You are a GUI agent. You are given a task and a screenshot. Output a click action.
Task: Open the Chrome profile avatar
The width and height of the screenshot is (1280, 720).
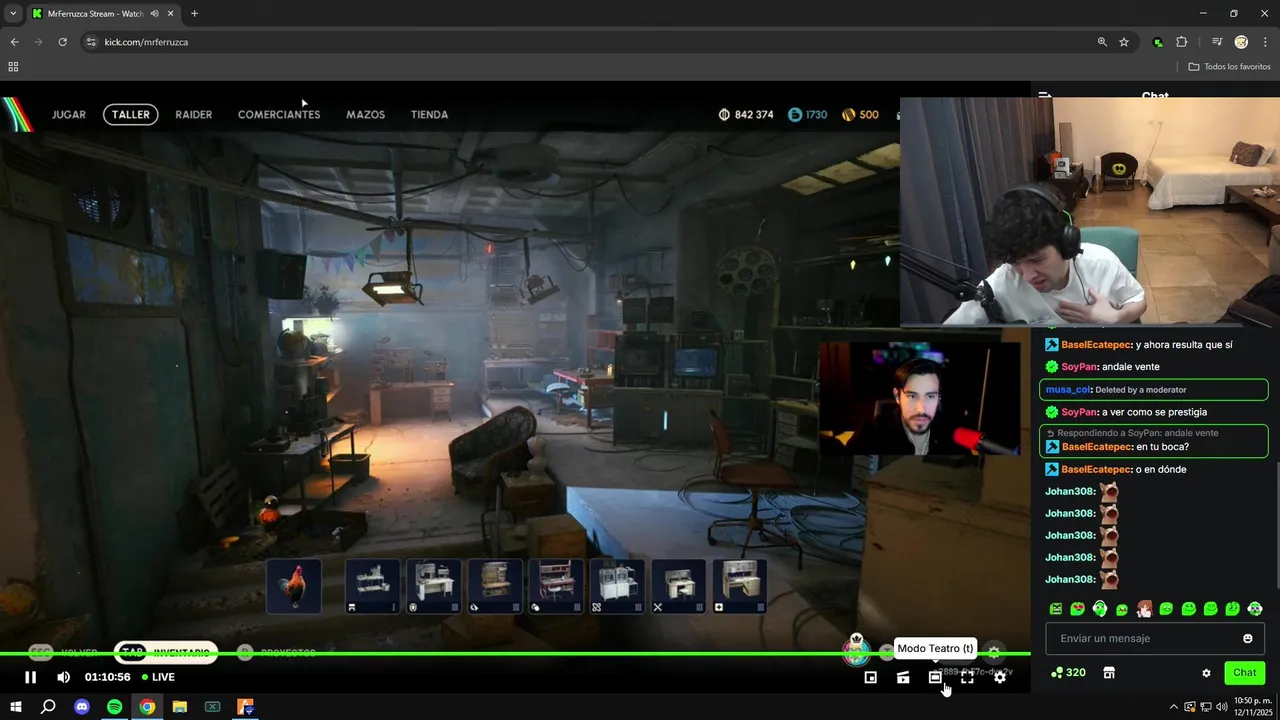1241,42
